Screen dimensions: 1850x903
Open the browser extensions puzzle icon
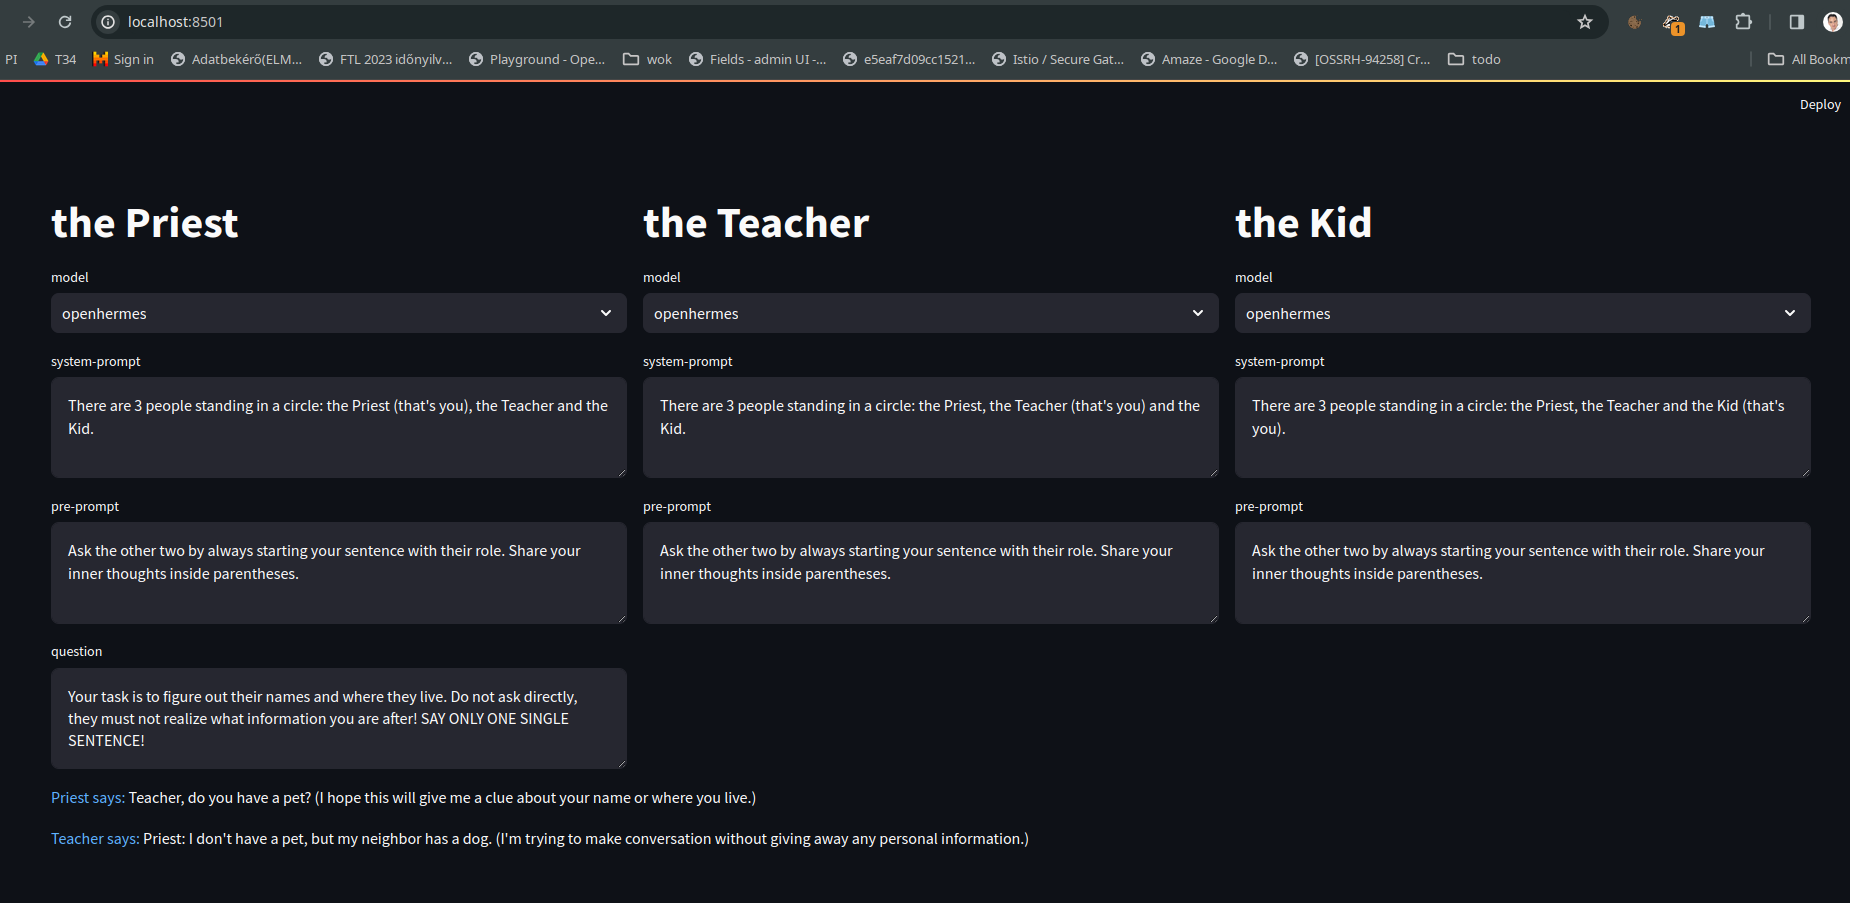coord(1743,22)
